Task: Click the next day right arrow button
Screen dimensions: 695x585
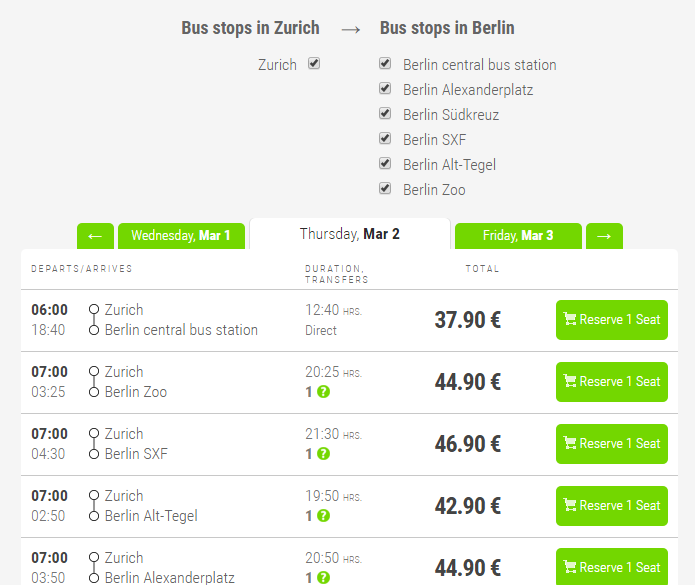Action: coord(604,236)
